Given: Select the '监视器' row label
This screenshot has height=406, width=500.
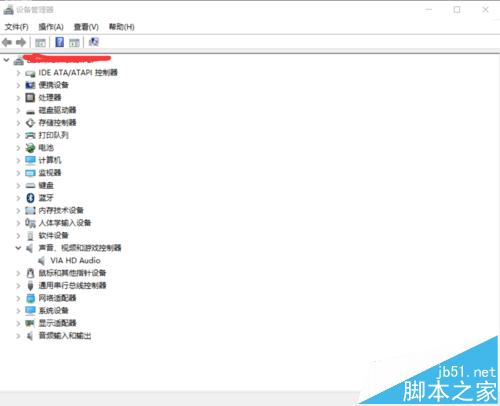Looking at the screenshot, I should click(x=50, y=173).
